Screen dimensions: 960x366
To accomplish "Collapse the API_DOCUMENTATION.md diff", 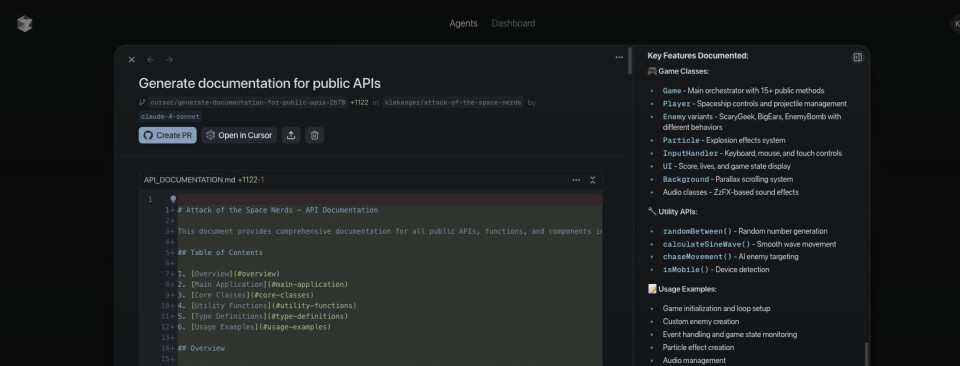I will pos(592,180).
